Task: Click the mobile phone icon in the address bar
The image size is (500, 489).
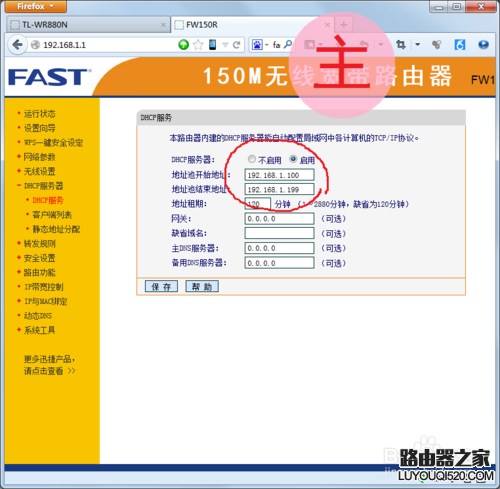Action: point(212,44)
